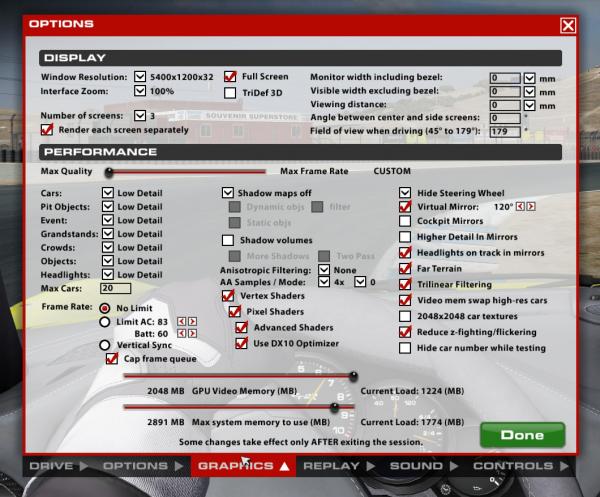Click the Max Quality slider handle
600x497 pixels.
pos(108,171)
